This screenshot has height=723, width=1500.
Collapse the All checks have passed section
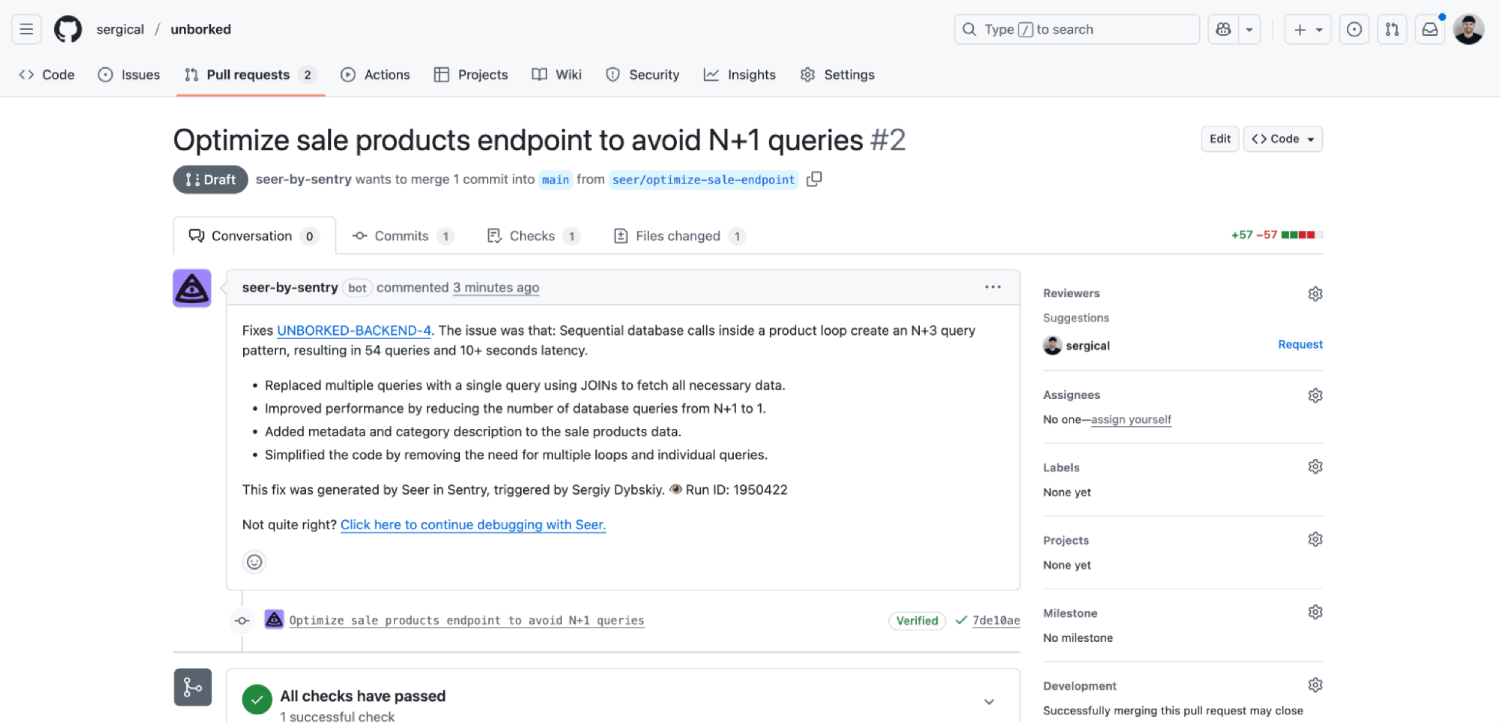[x=988, y=700]
